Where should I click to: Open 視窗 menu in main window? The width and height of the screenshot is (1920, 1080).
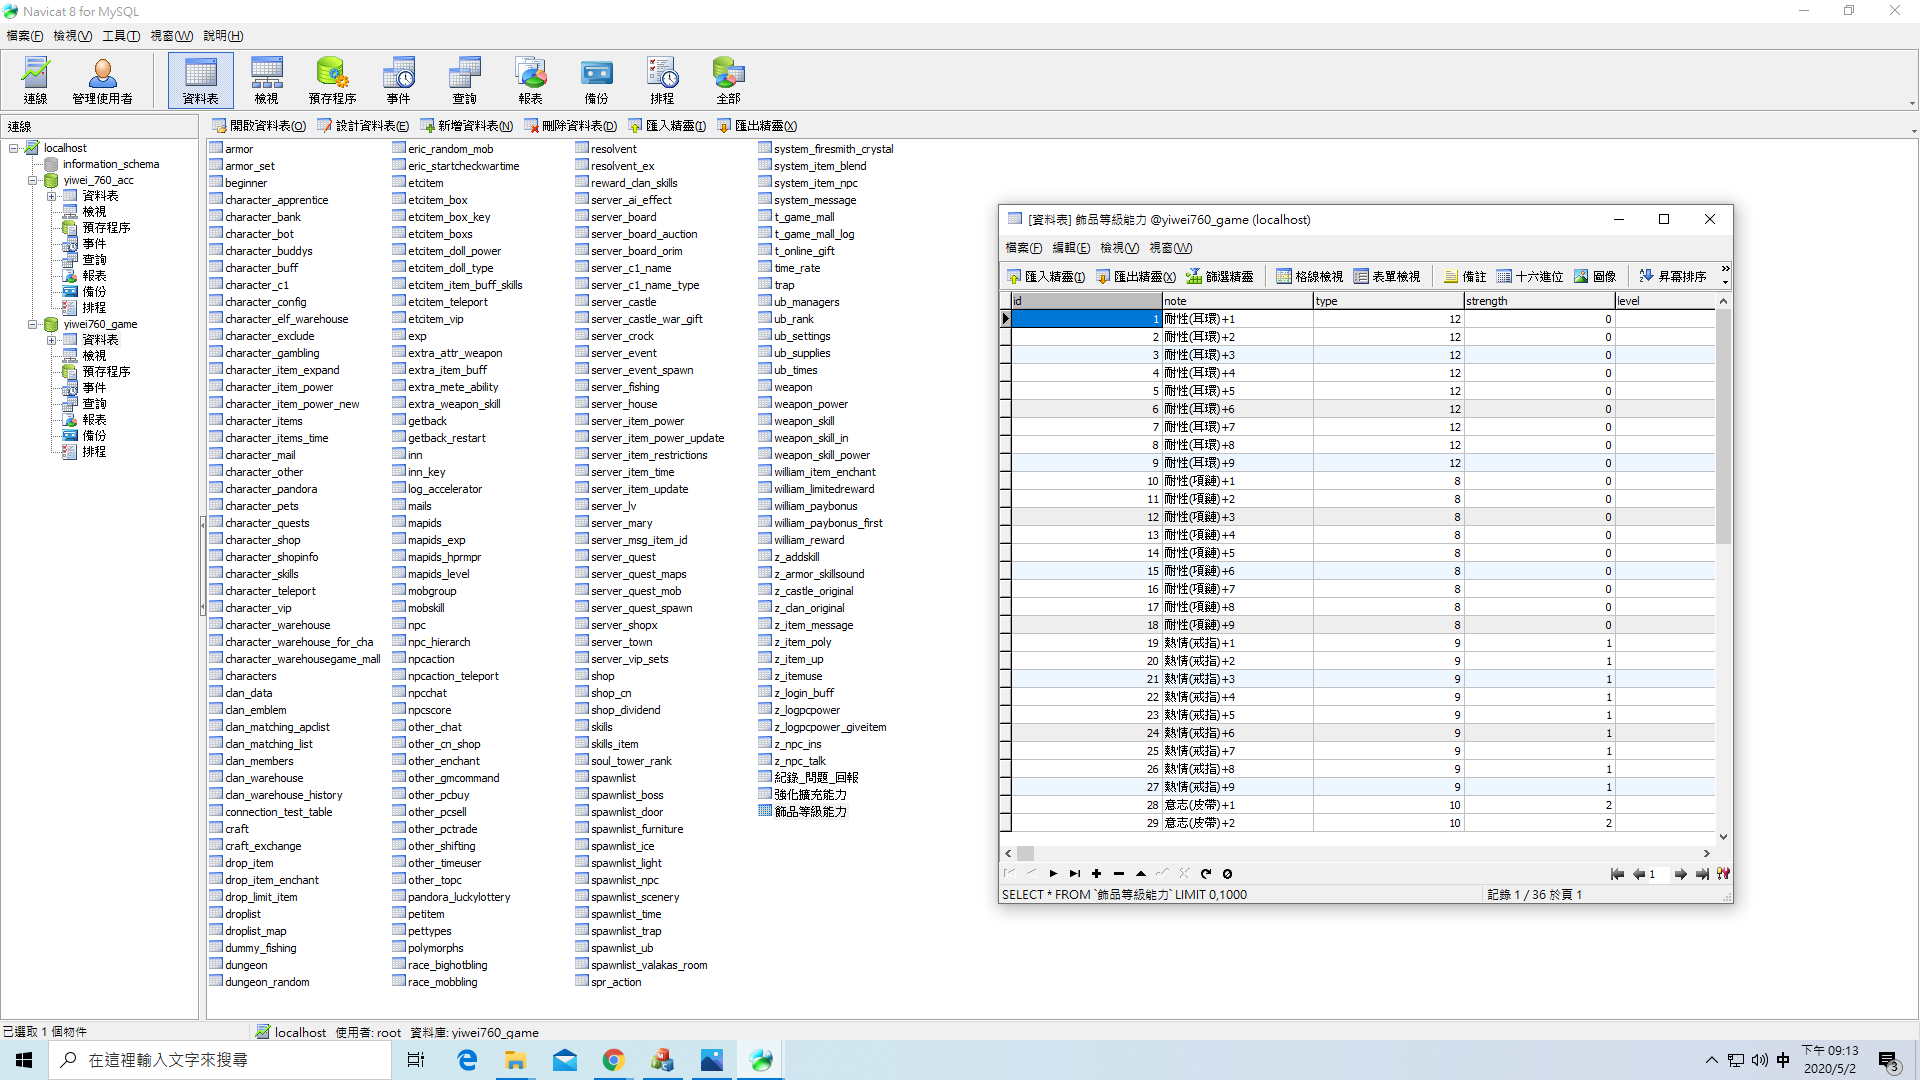pyautogui.click(x=171, y=36)
